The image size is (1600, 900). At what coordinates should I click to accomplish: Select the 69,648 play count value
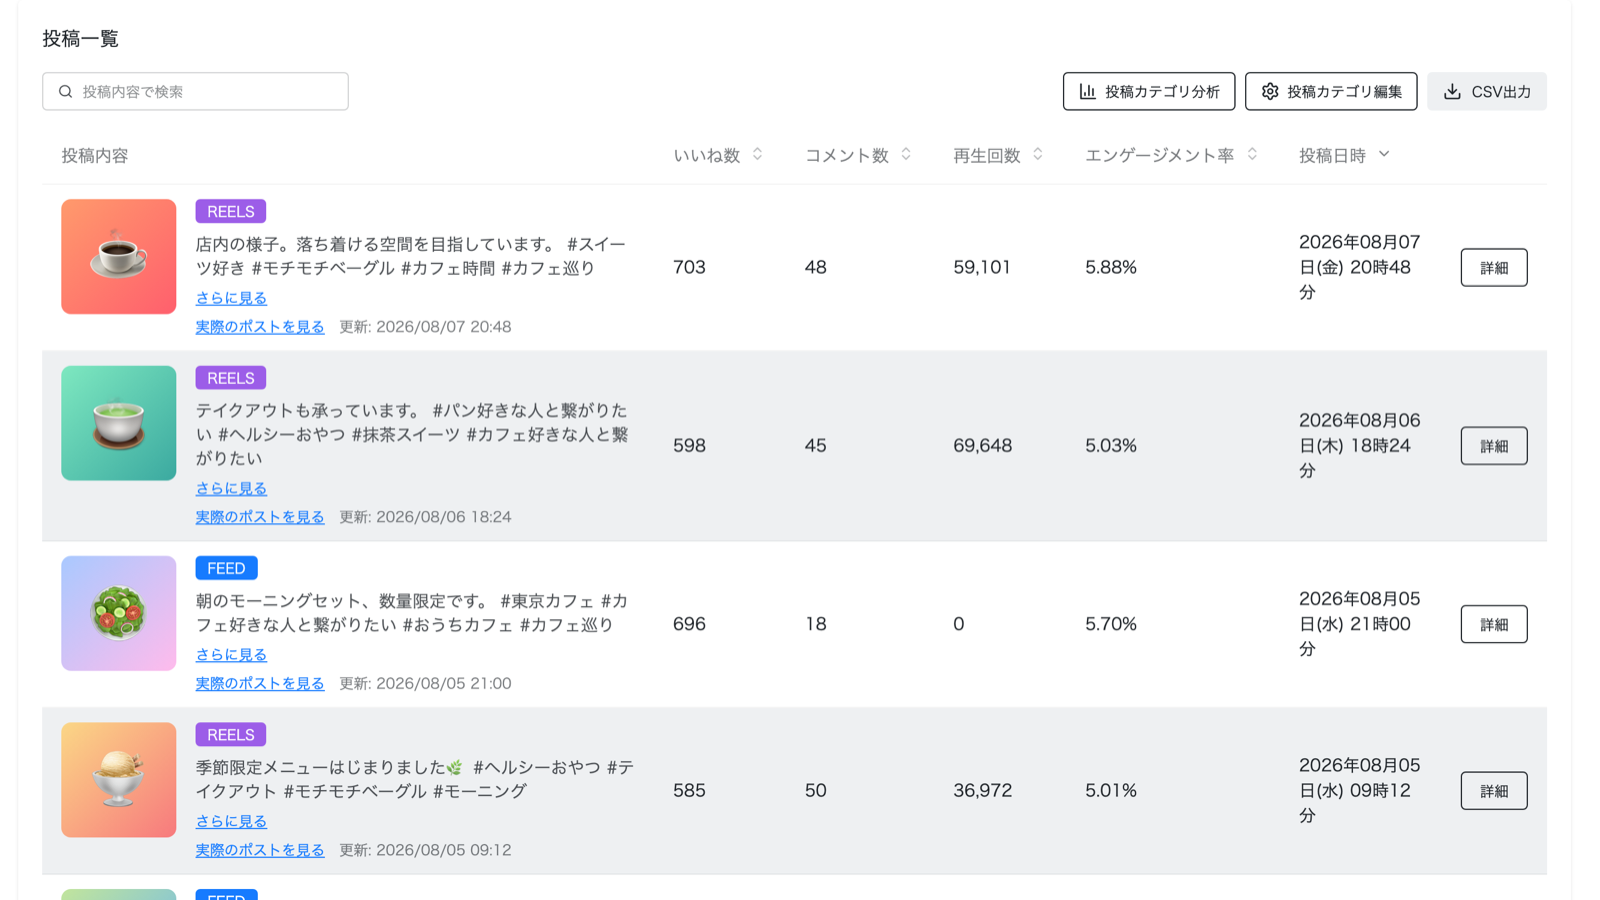pos(983,446)
